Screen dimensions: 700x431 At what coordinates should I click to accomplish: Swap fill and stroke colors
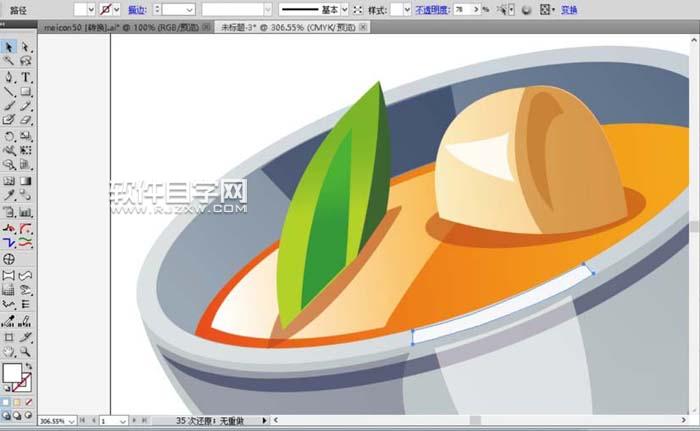(28, 366)
